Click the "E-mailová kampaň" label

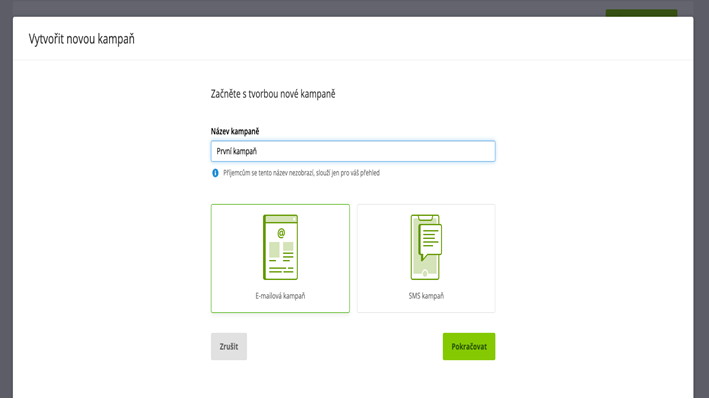pos(280,296)
